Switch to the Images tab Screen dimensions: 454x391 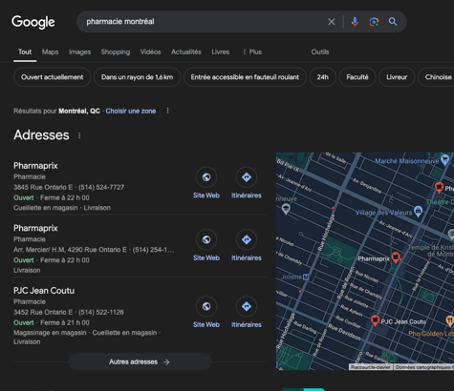pyautogui.click(x=80, y=52)
